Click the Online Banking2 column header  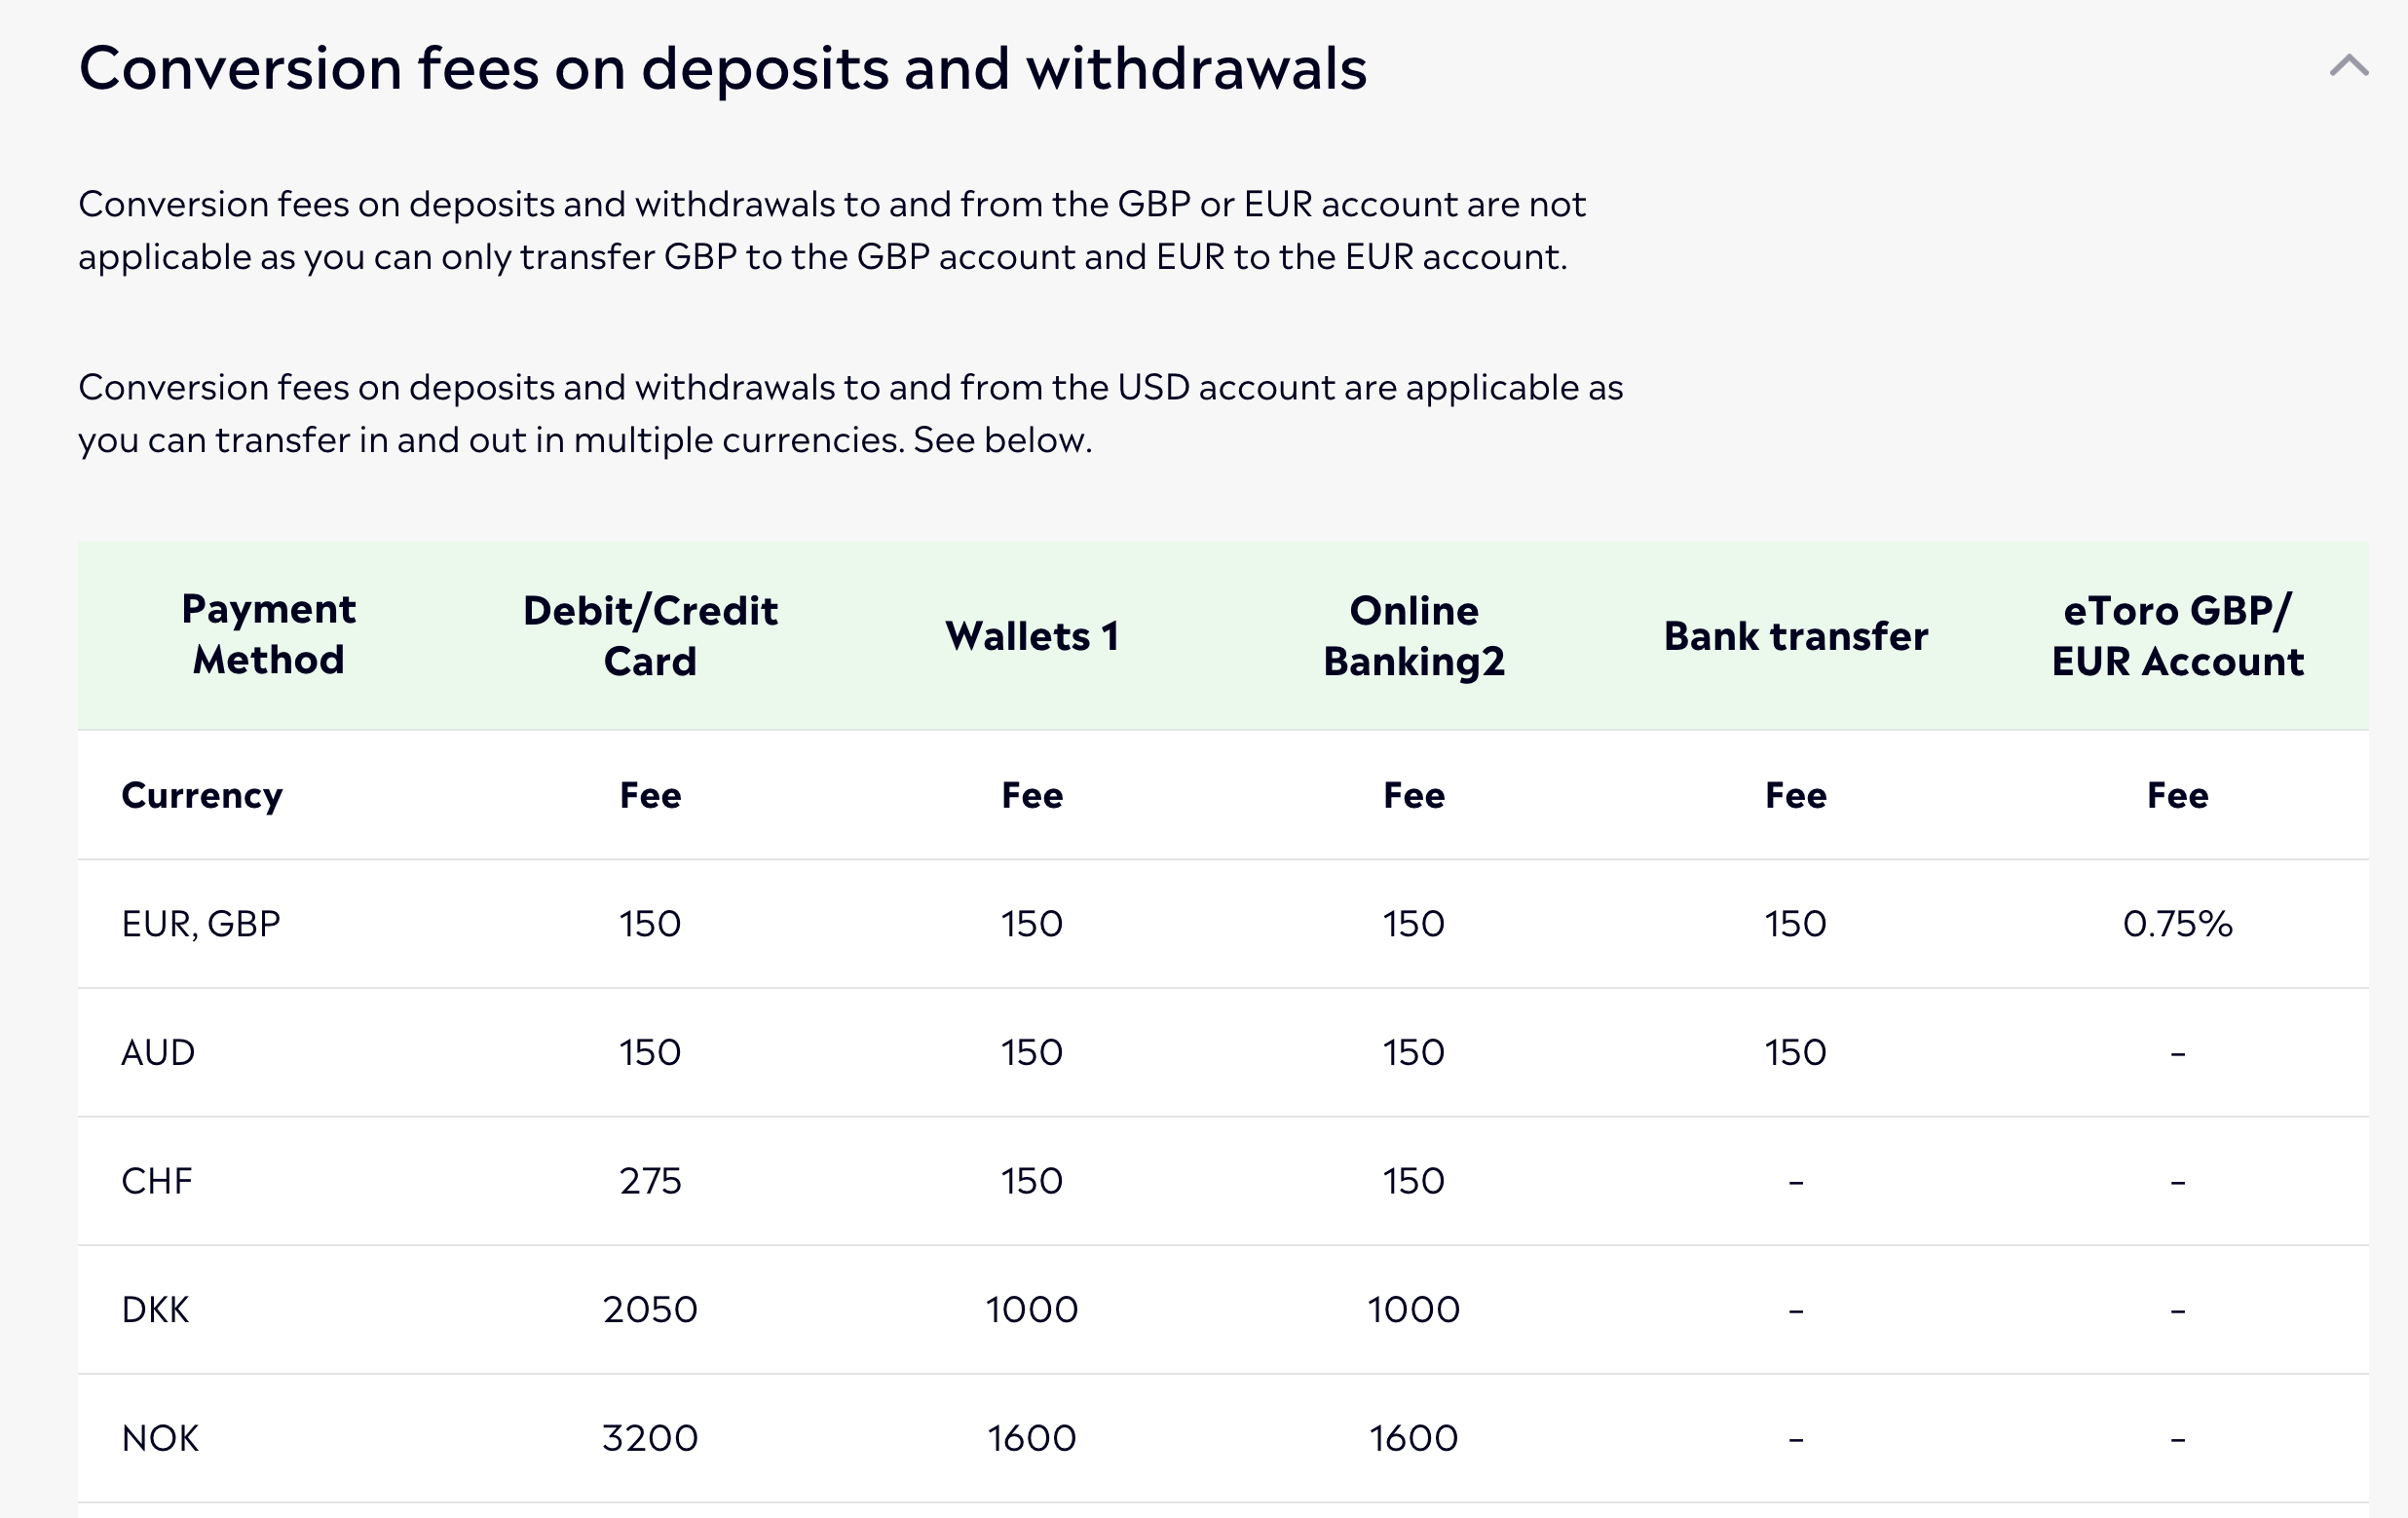(1413, 636)
